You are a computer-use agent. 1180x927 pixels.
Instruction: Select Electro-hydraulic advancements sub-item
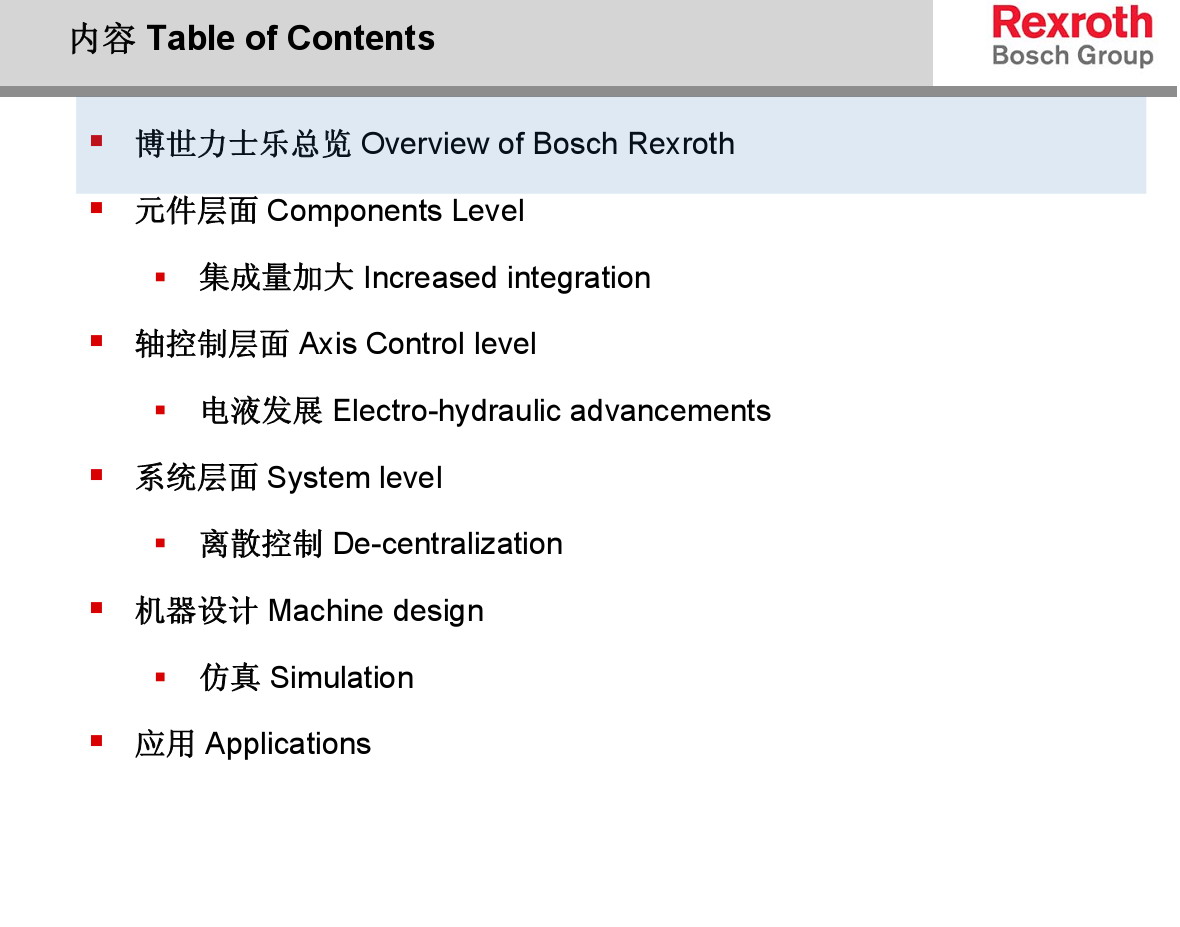(x=486, y=411)
